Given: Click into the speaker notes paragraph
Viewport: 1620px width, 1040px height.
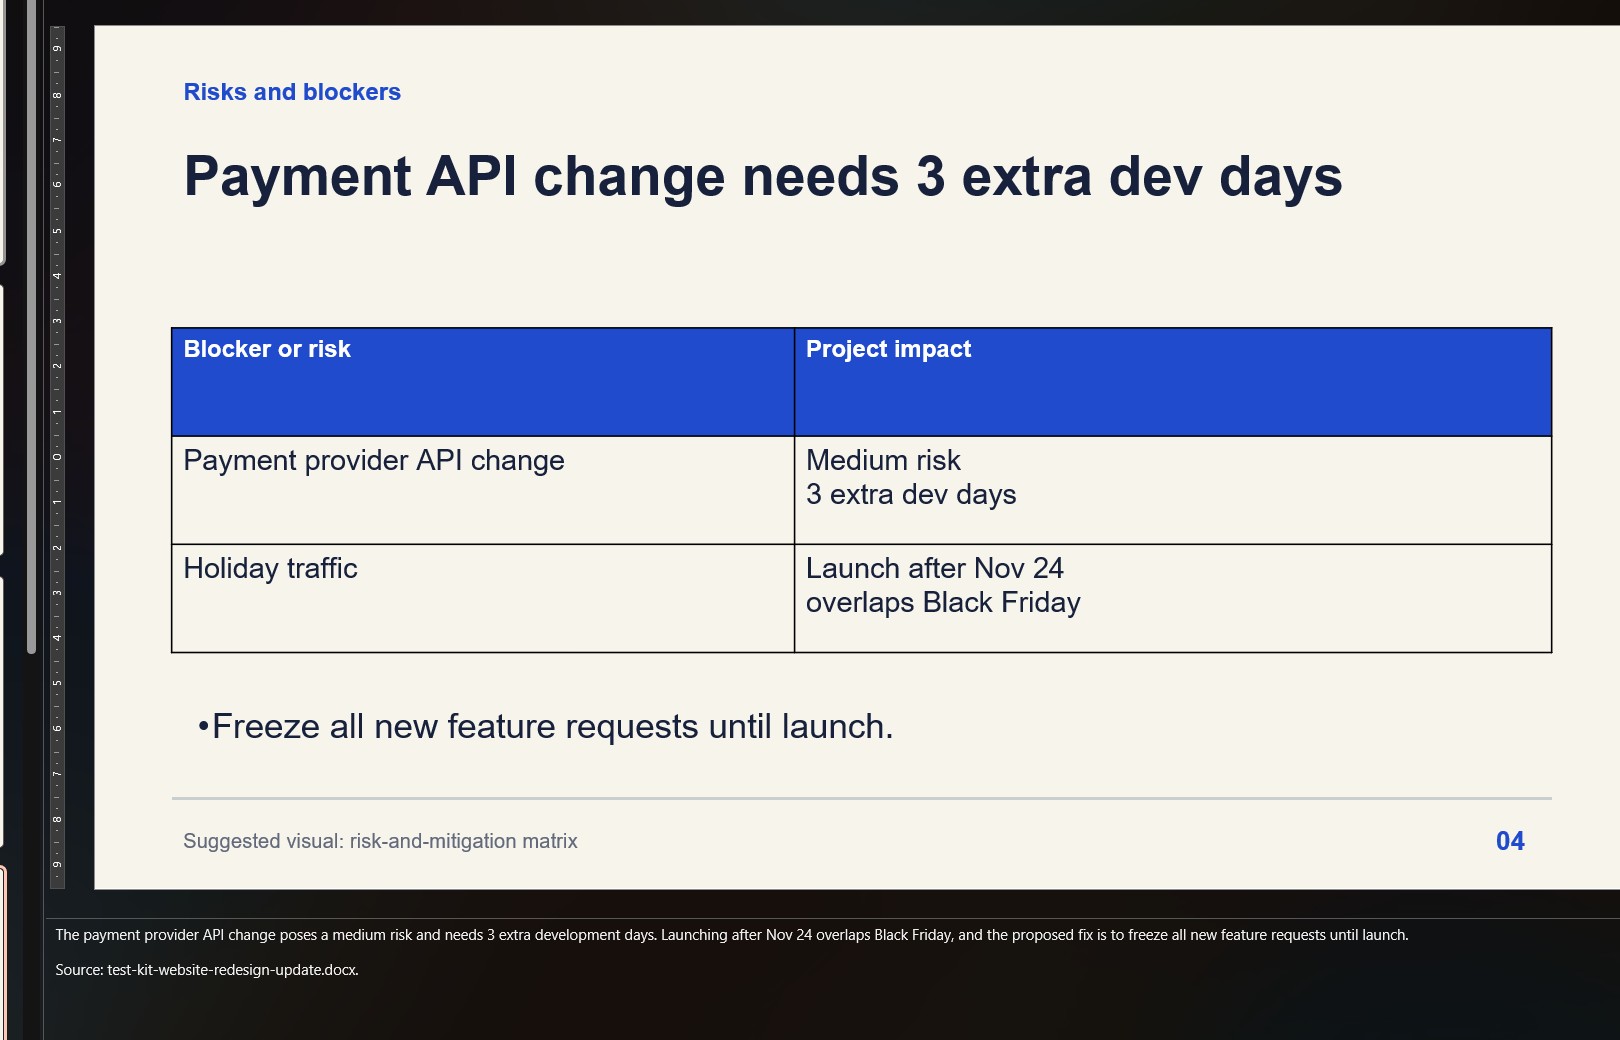Looking at the screenshot, I should click(x=732, y=935).
